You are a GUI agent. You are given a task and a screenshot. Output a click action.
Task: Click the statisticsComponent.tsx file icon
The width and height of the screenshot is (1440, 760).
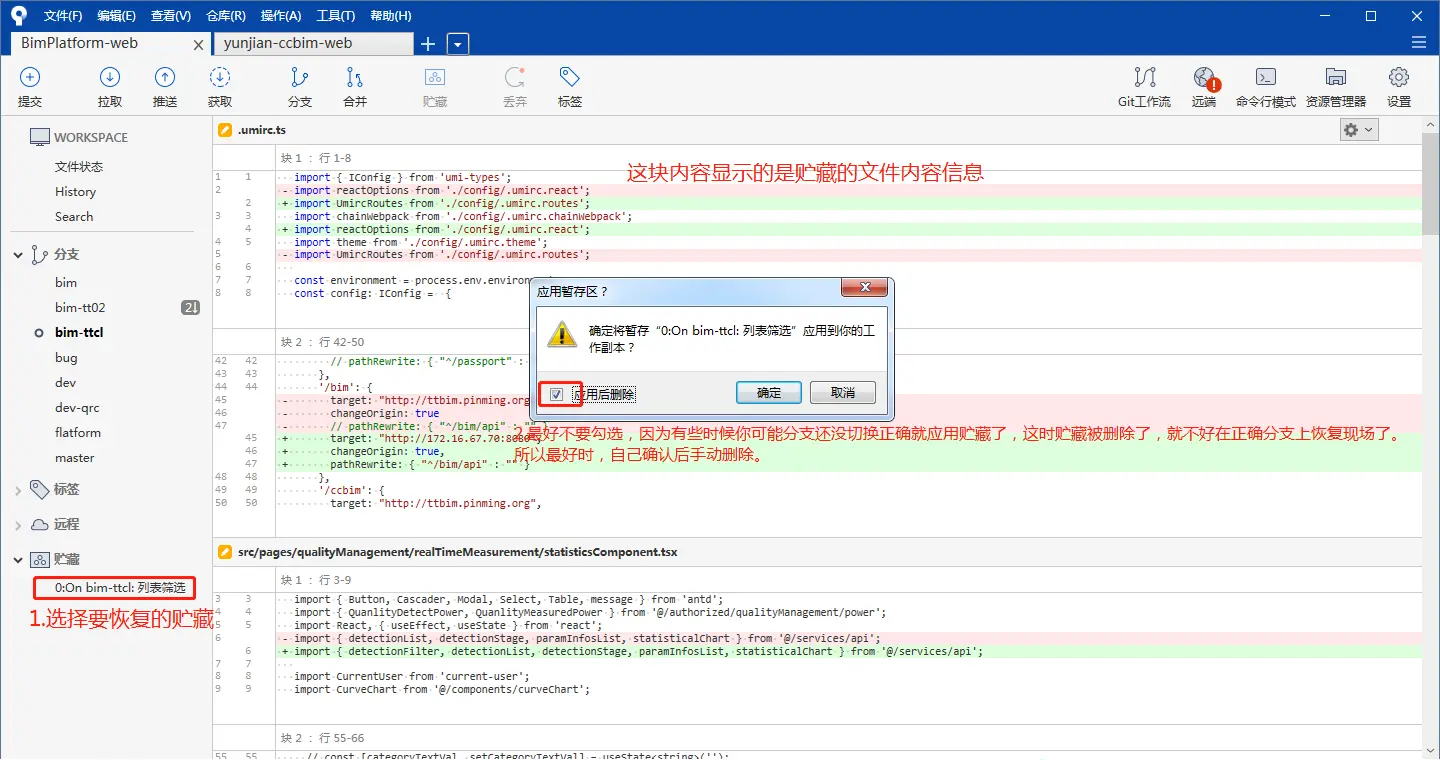pyautogui.click(x=225, y=551)
